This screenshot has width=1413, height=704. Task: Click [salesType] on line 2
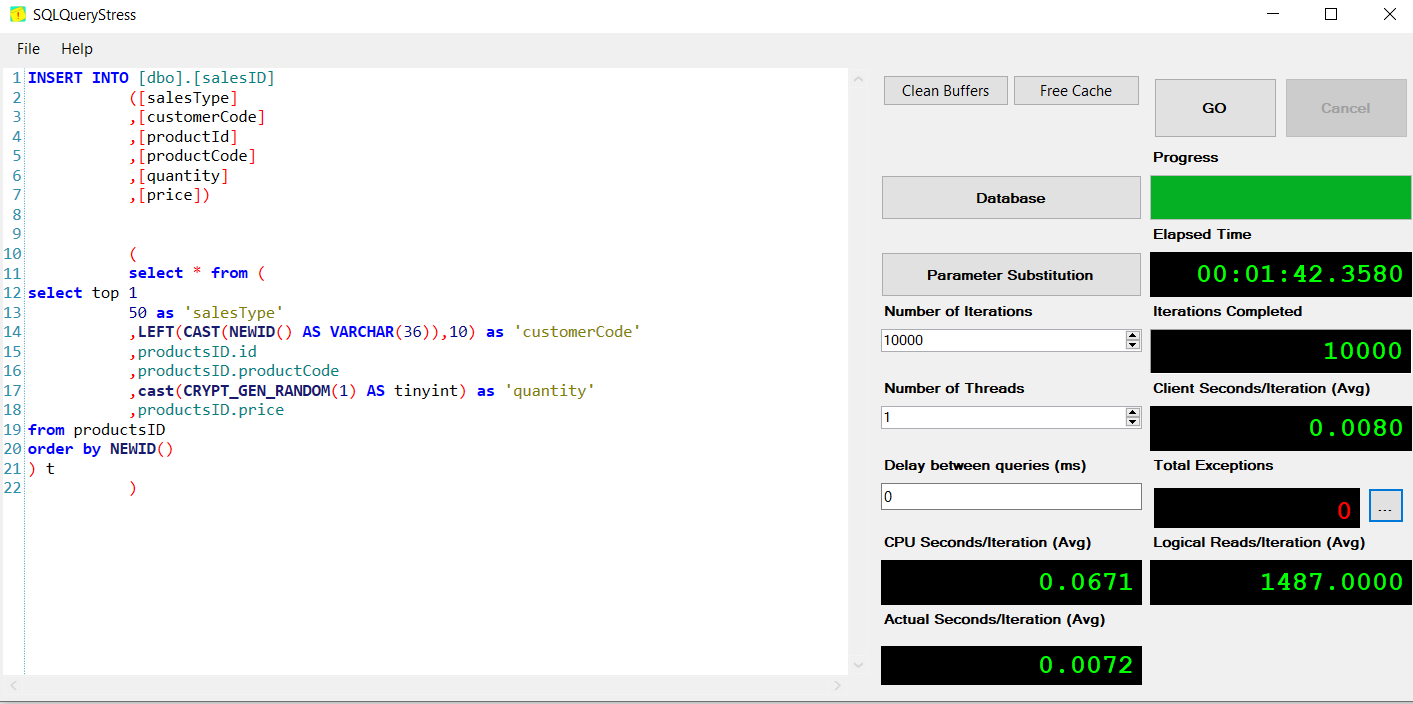click(x=188, y=98)
